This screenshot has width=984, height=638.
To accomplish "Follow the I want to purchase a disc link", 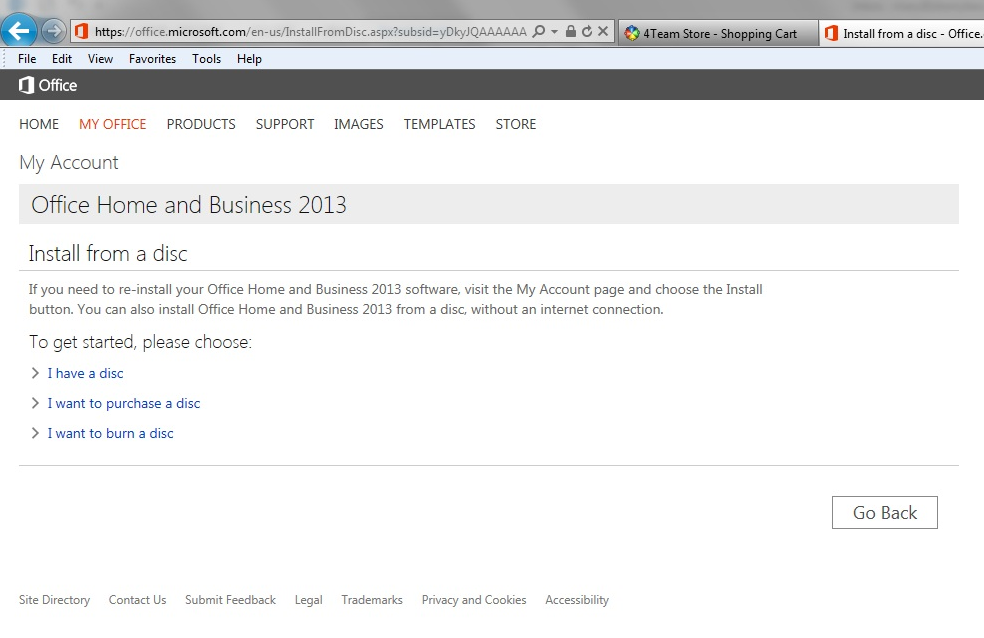I will pyautogui.click(x=124, y=403).
